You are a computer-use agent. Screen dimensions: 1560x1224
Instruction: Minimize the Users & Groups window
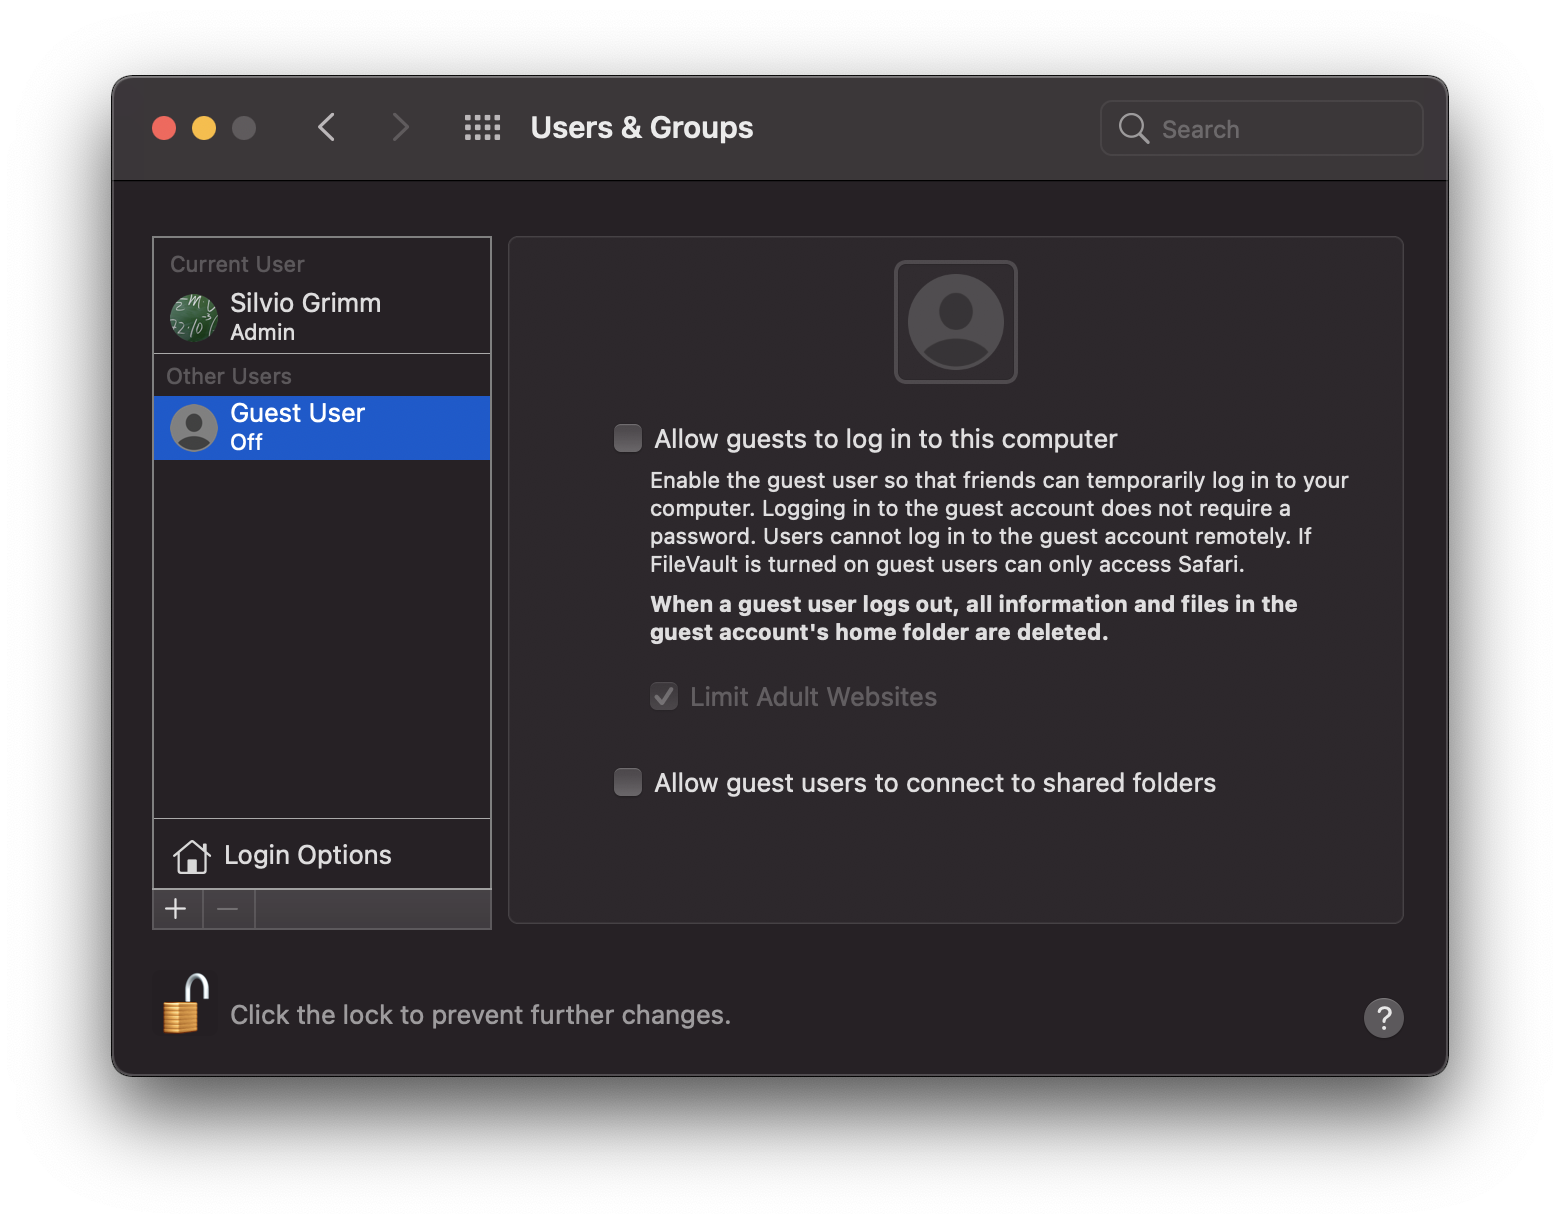tap(204, 128)
